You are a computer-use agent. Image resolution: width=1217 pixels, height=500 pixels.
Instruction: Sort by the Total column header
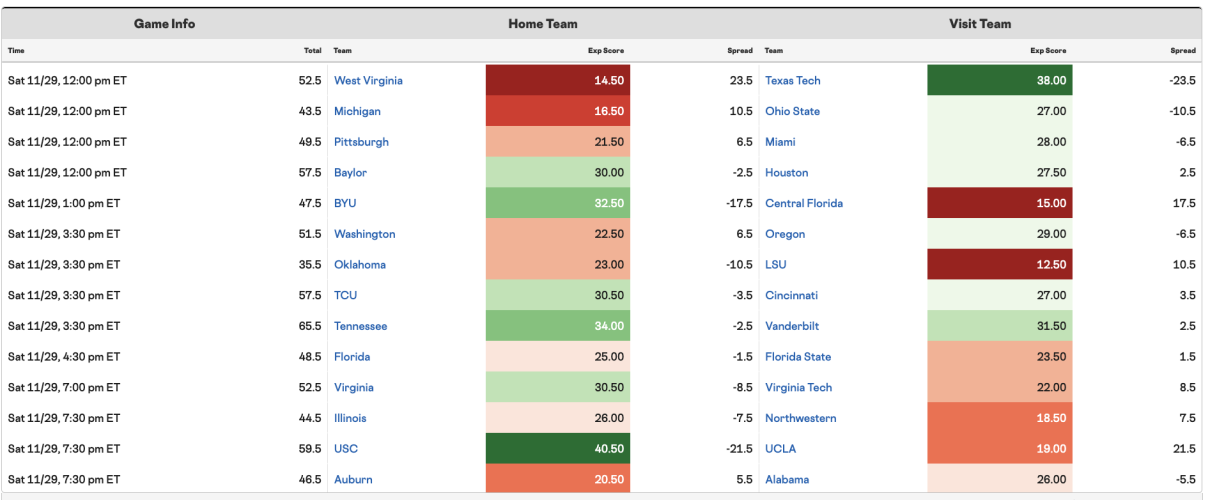pyautogui.click(x=313, y=50)
